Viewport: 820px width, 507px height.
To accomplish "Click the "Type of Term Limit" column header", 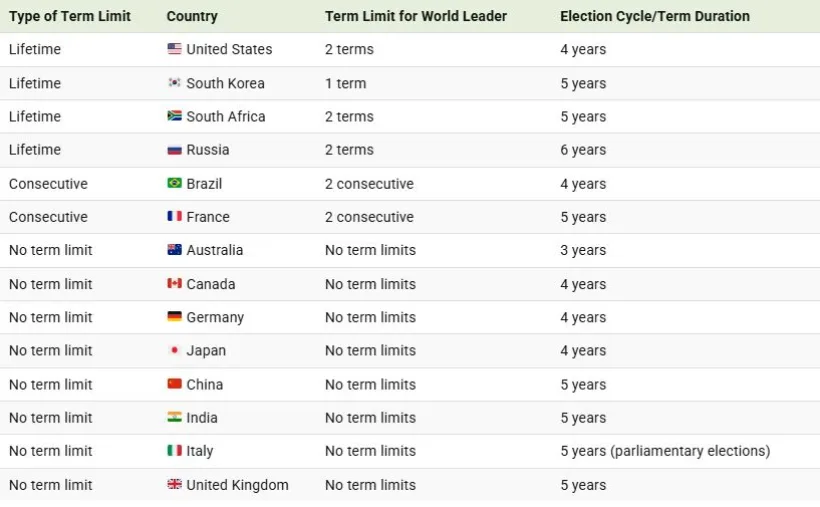I will [70, 16].
